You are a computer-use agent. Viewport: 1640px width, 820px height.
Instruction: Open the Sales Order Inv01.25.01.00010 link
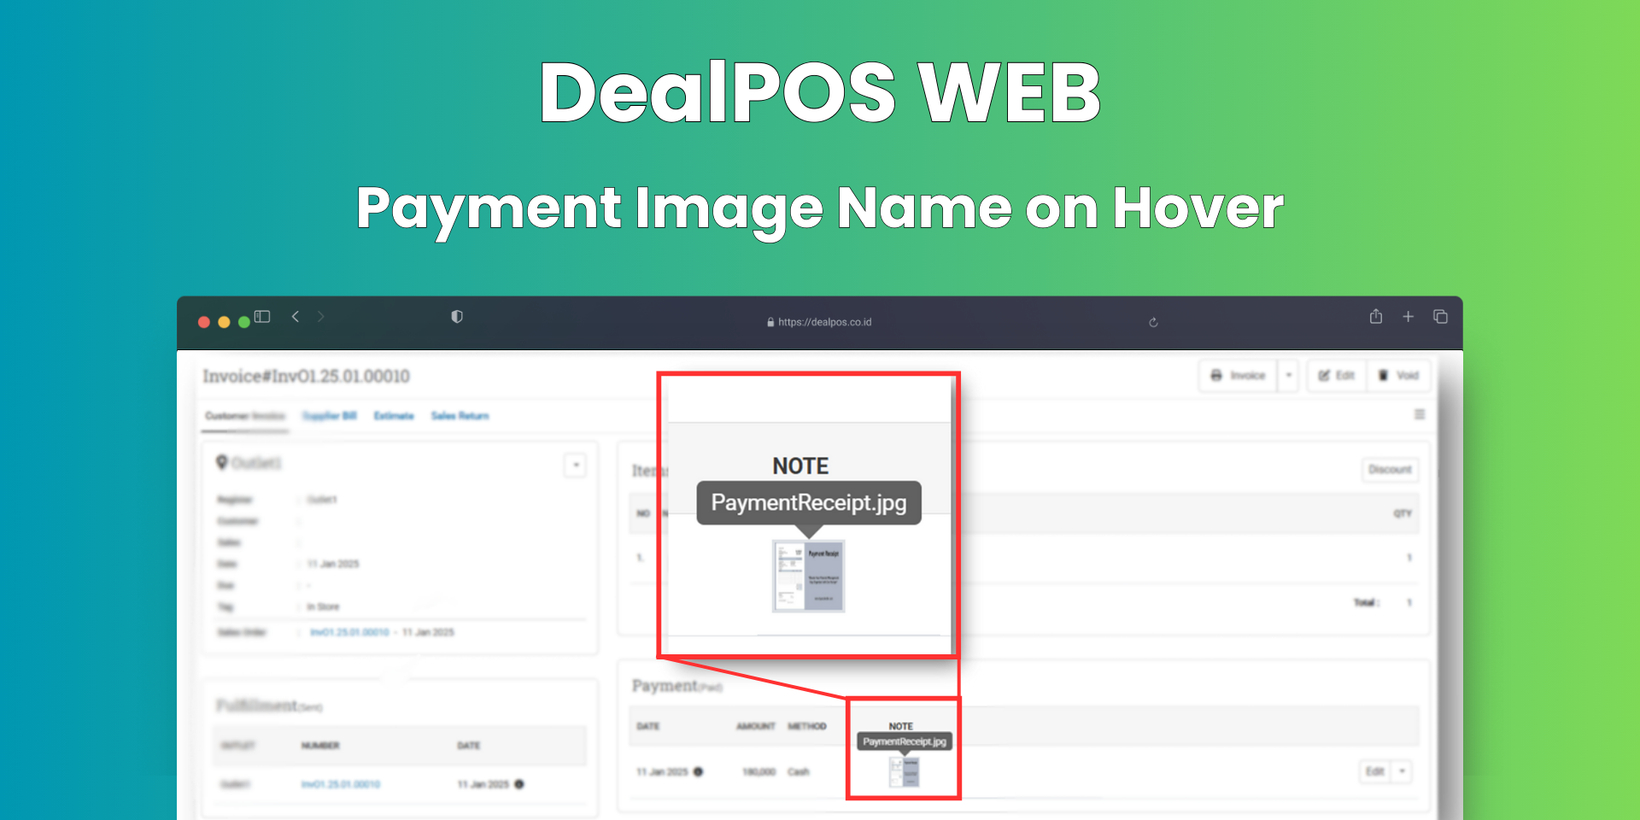click(349, 632)
